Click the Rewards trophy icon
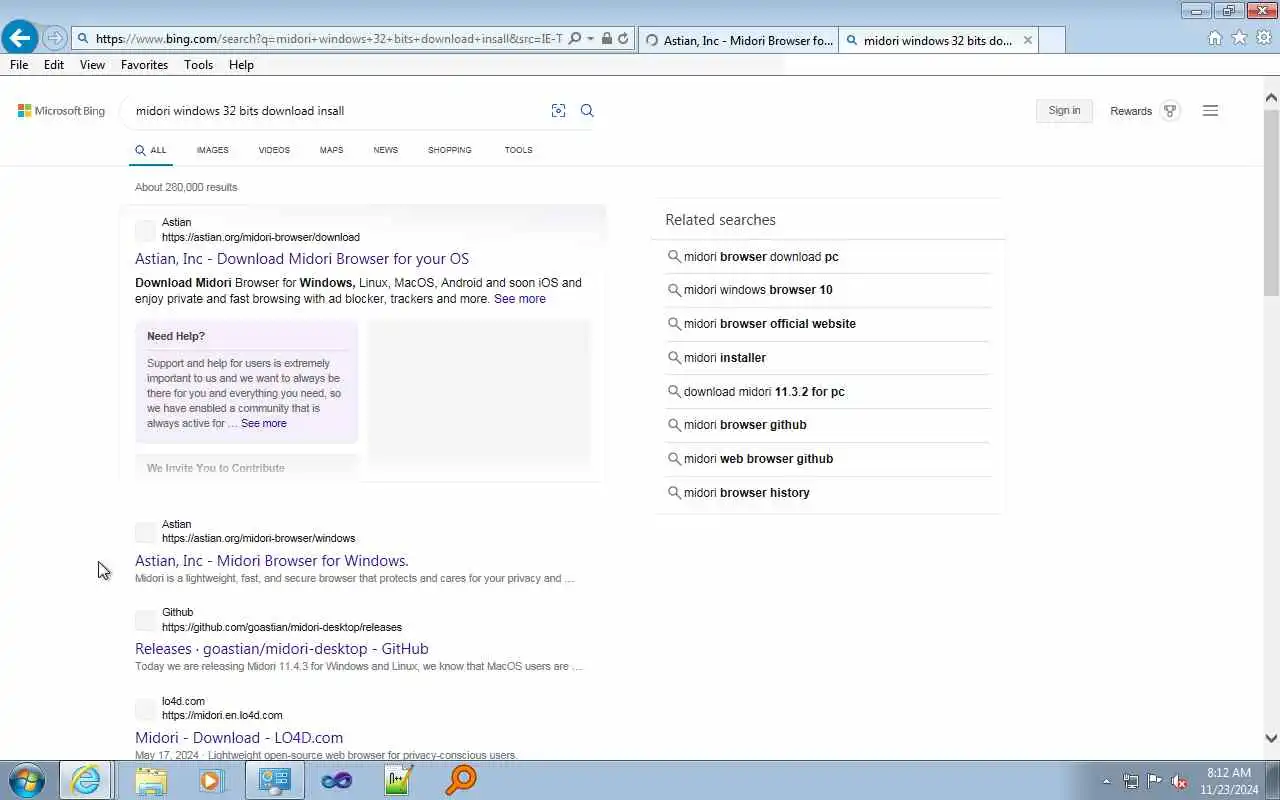This screenshot has height=800, width=1280. pyautogui.click(x=1170, y=111)
